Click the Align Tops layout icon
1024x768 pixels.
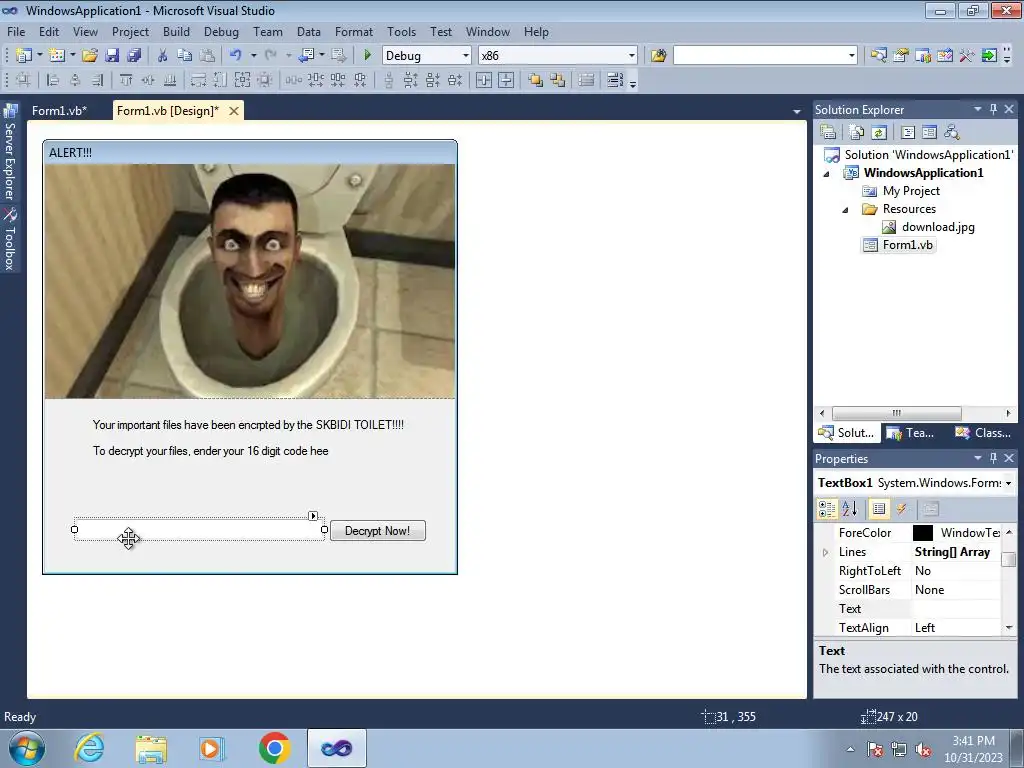point(126,80)
